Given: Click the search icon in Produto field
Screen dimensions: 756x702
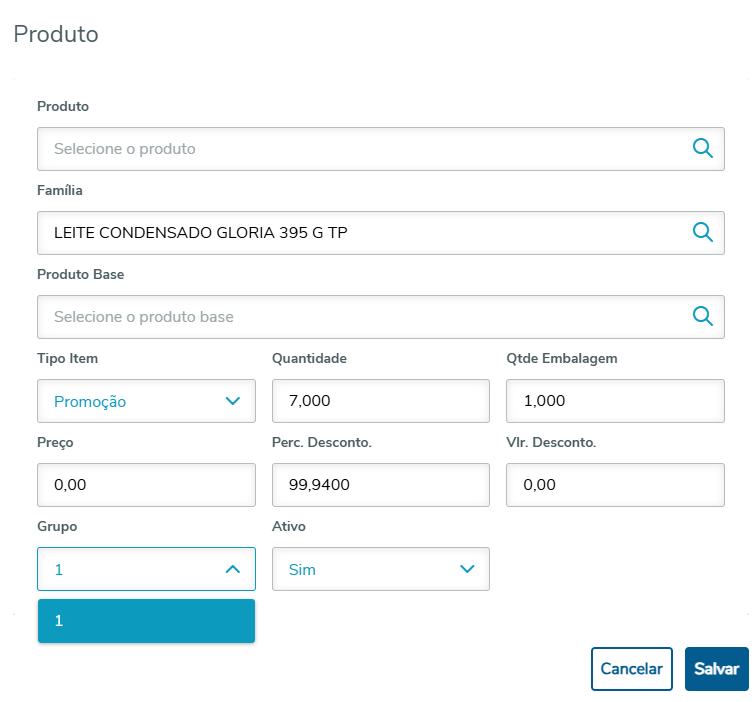Looking at the screenshot, I should coord(703,149).
